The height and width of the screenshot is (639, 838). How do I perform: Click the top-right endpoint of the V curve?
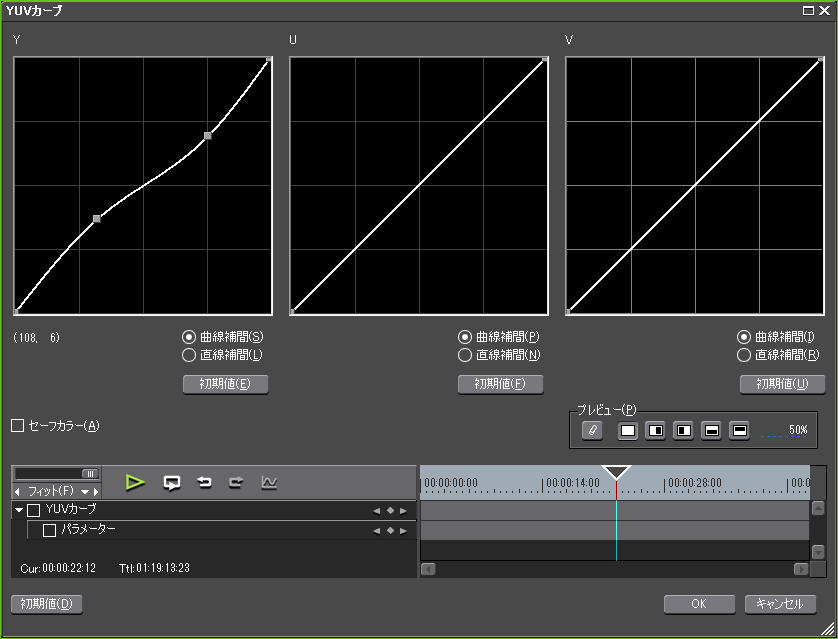pos(821,59)
